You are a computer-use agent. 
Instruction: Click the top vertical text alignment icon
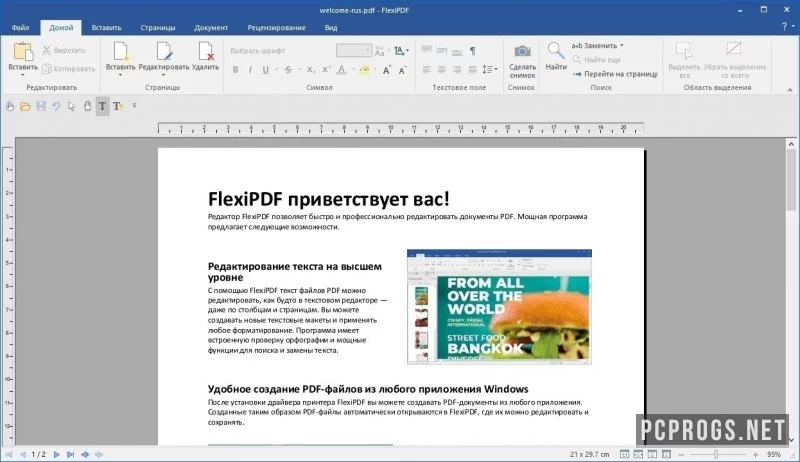tap(427, 50)
